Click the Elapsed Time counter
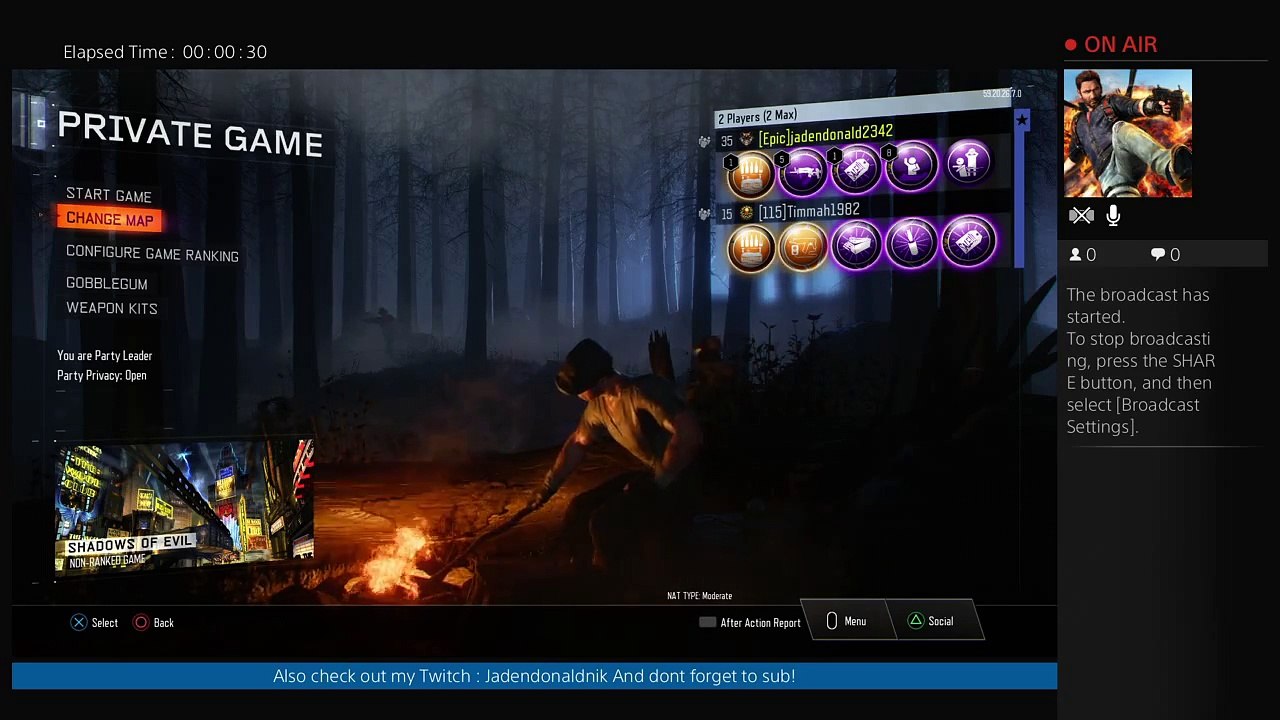This screenshot has width=1280, height=720. coord(165,52)
